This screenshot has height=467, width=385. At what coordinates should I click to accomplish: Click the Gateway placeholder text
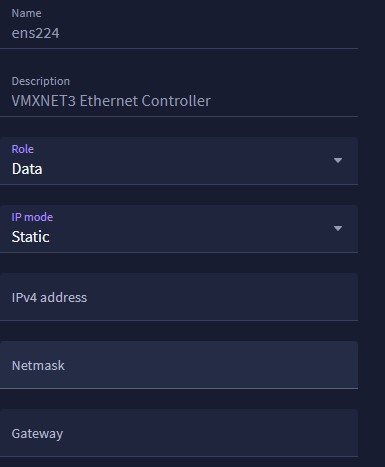pyautogui.click(x=37, y=434)
